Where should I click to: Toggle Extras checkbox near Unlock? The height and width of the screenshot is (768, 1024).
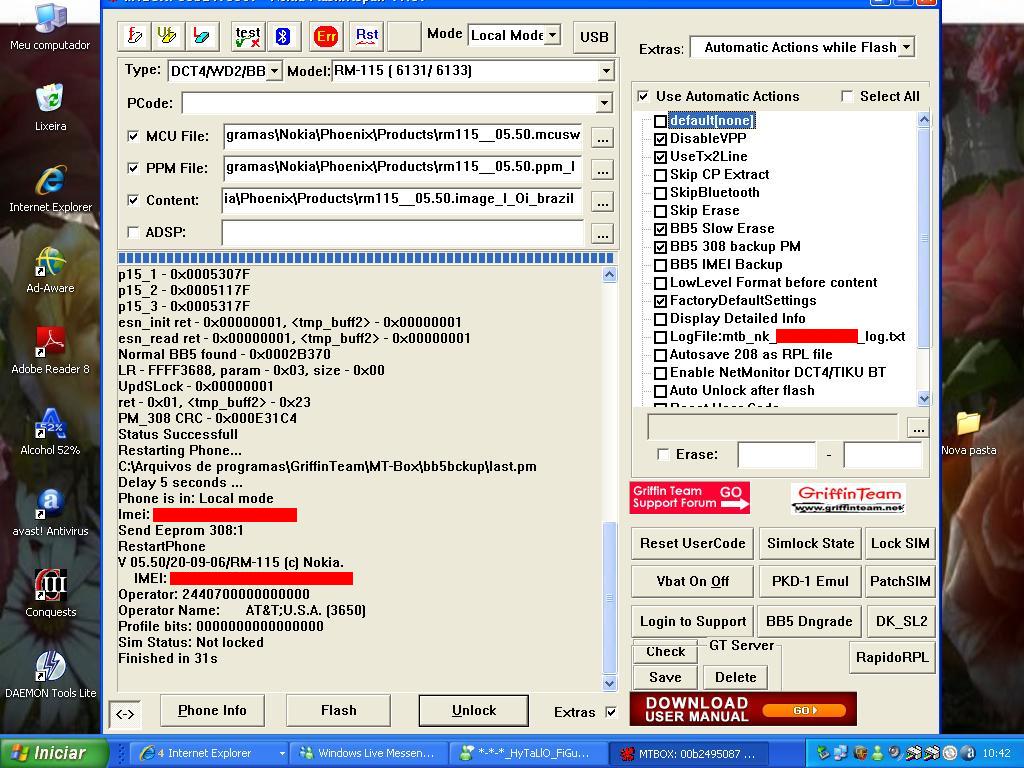coord(611,712)
